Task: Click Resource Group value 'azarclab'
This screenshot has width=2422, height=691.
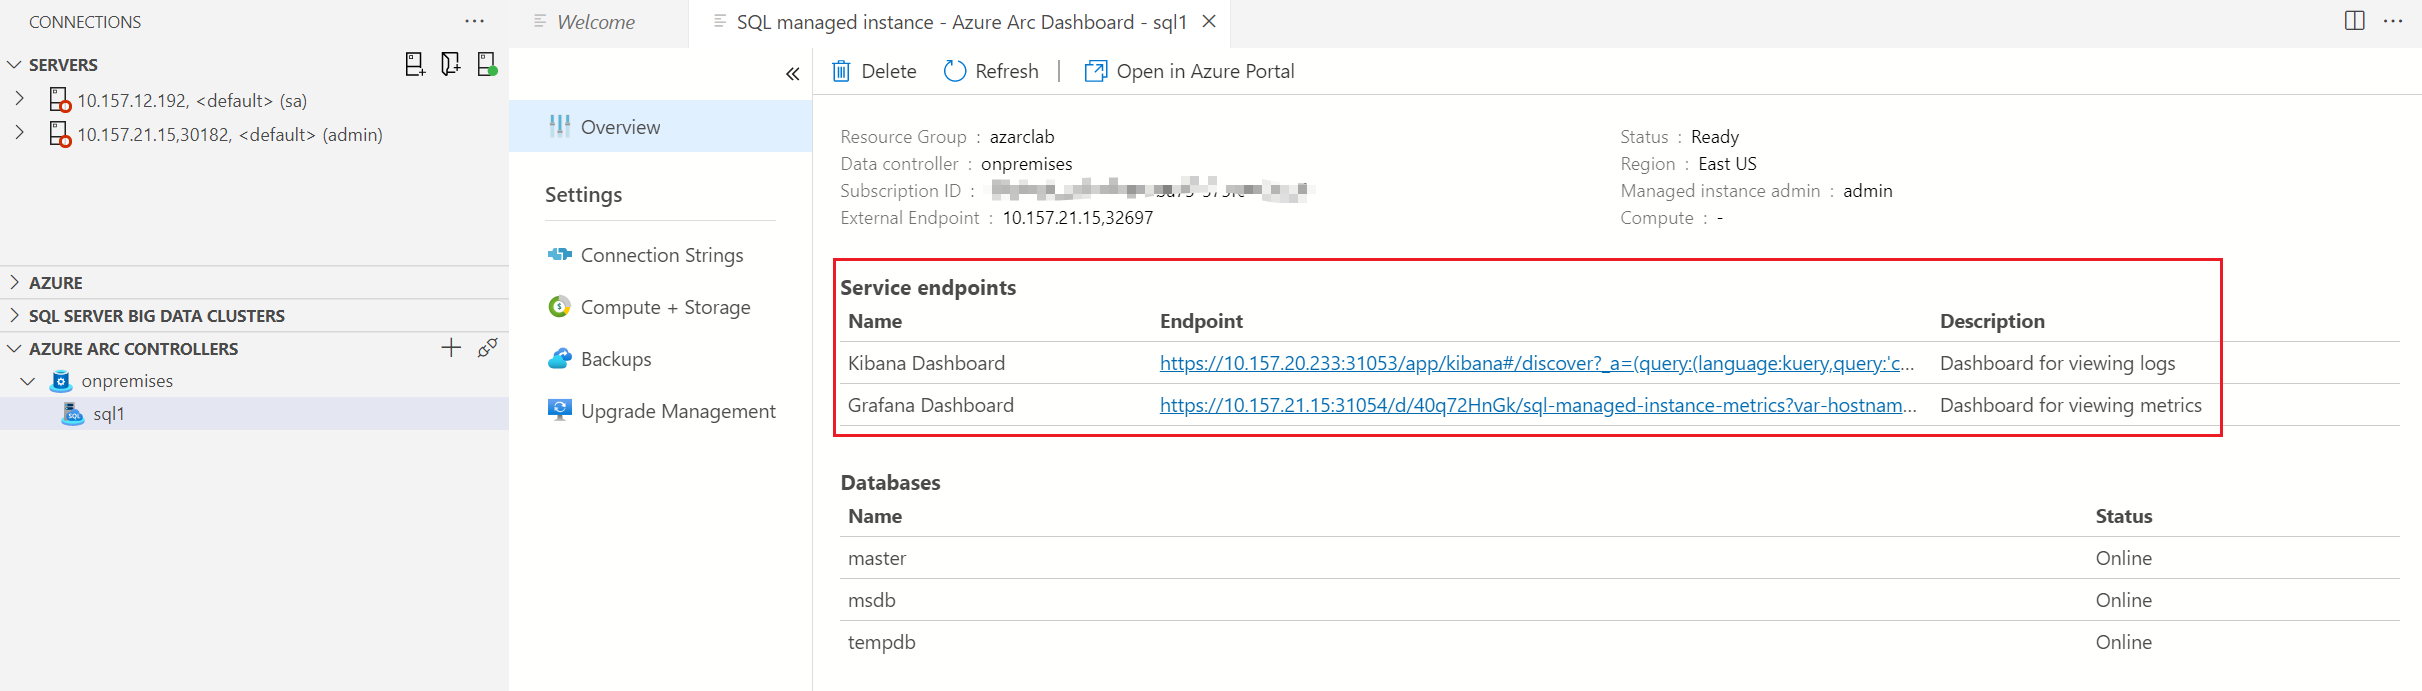Action: click(1022, 136)
